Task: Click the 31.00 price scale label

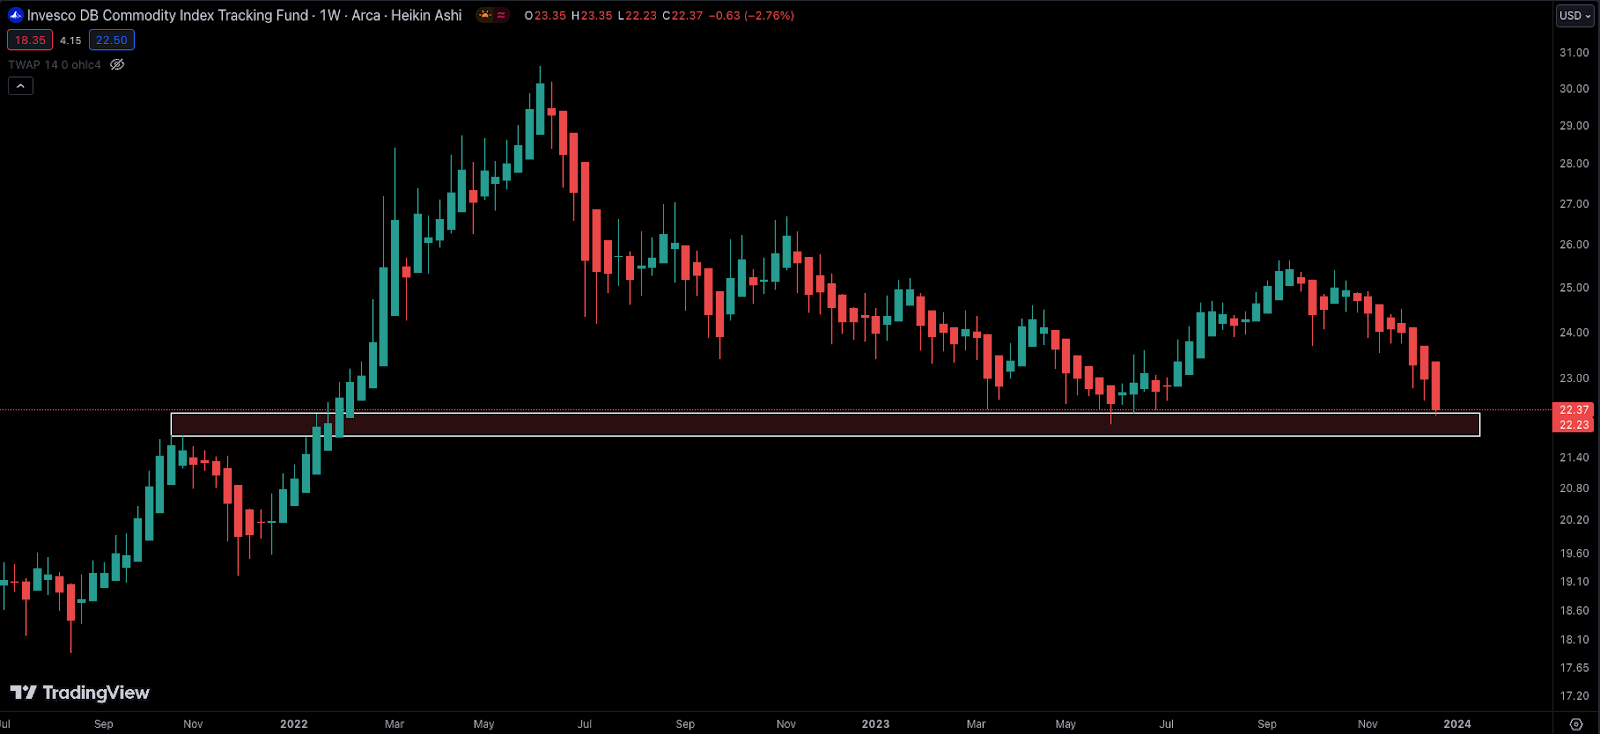Action: [x=1574, y=53]
